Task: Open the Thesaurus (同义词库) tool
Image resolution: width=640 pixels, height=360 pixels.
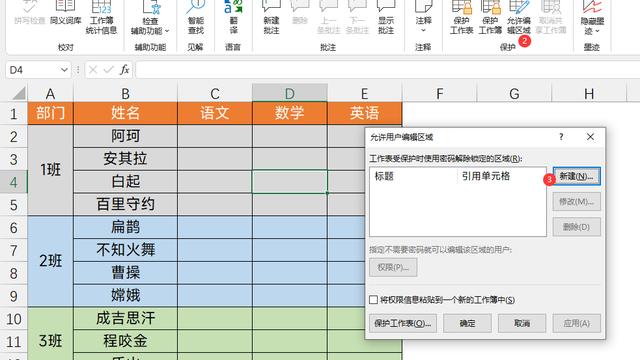Action: 65,13
